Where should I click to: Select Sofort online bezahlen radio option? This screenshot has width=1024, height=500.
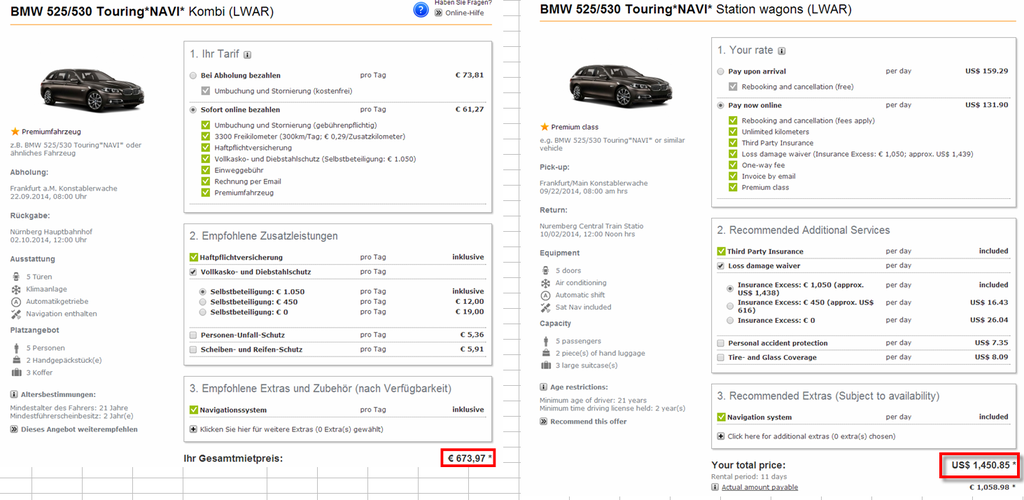193,110
